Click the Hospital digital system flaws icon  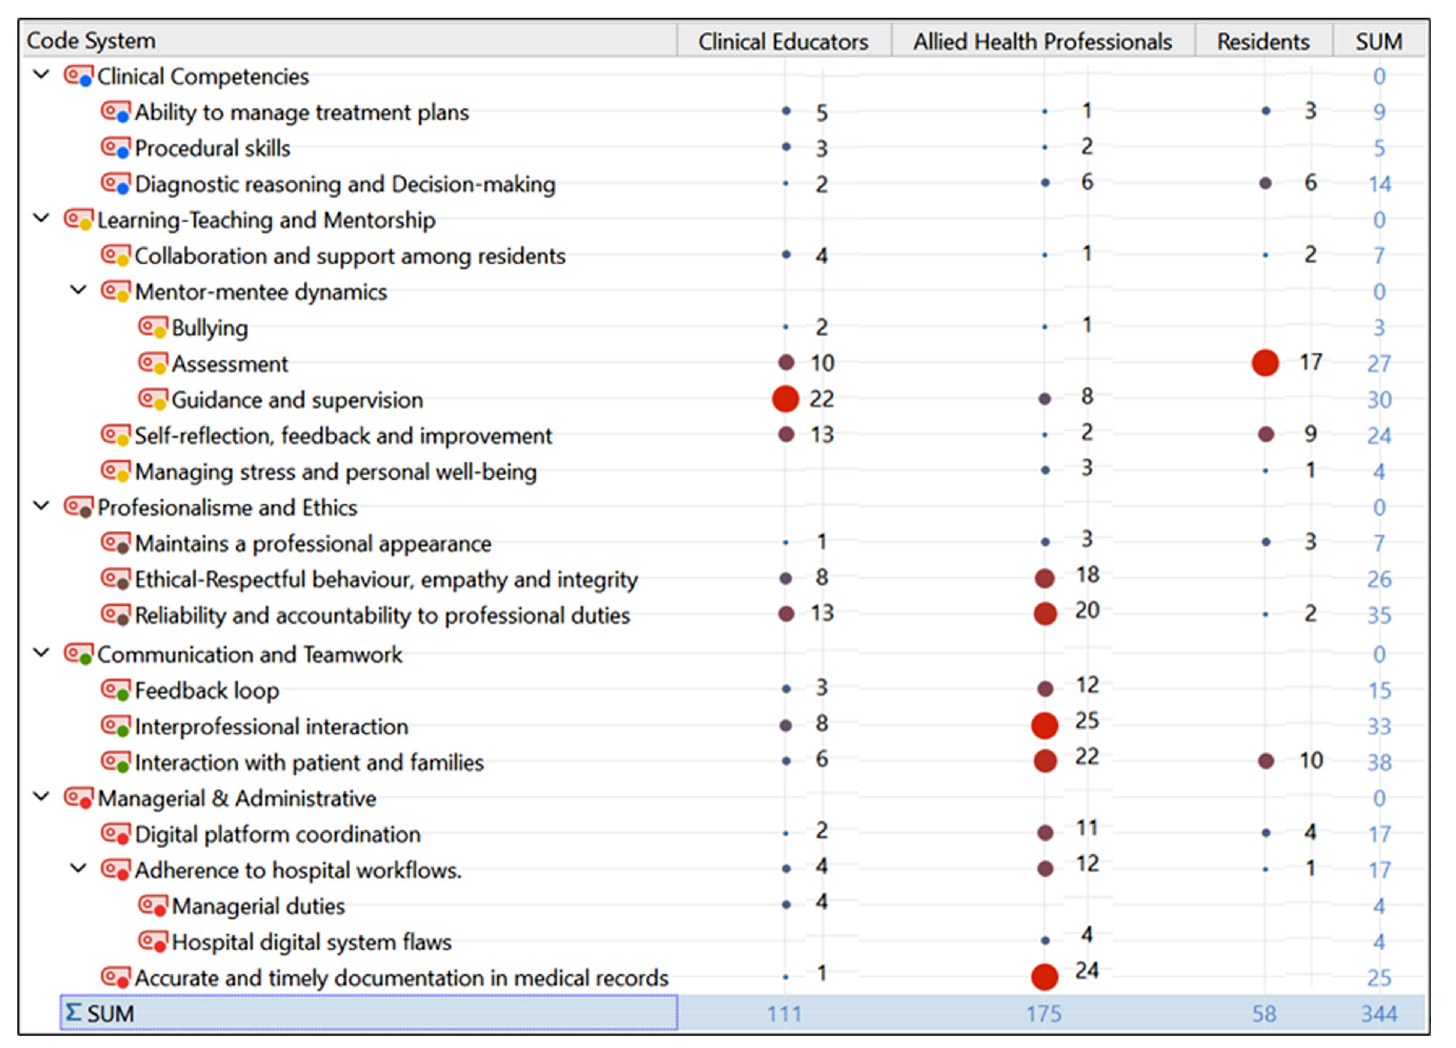click(x=152, y=942)
